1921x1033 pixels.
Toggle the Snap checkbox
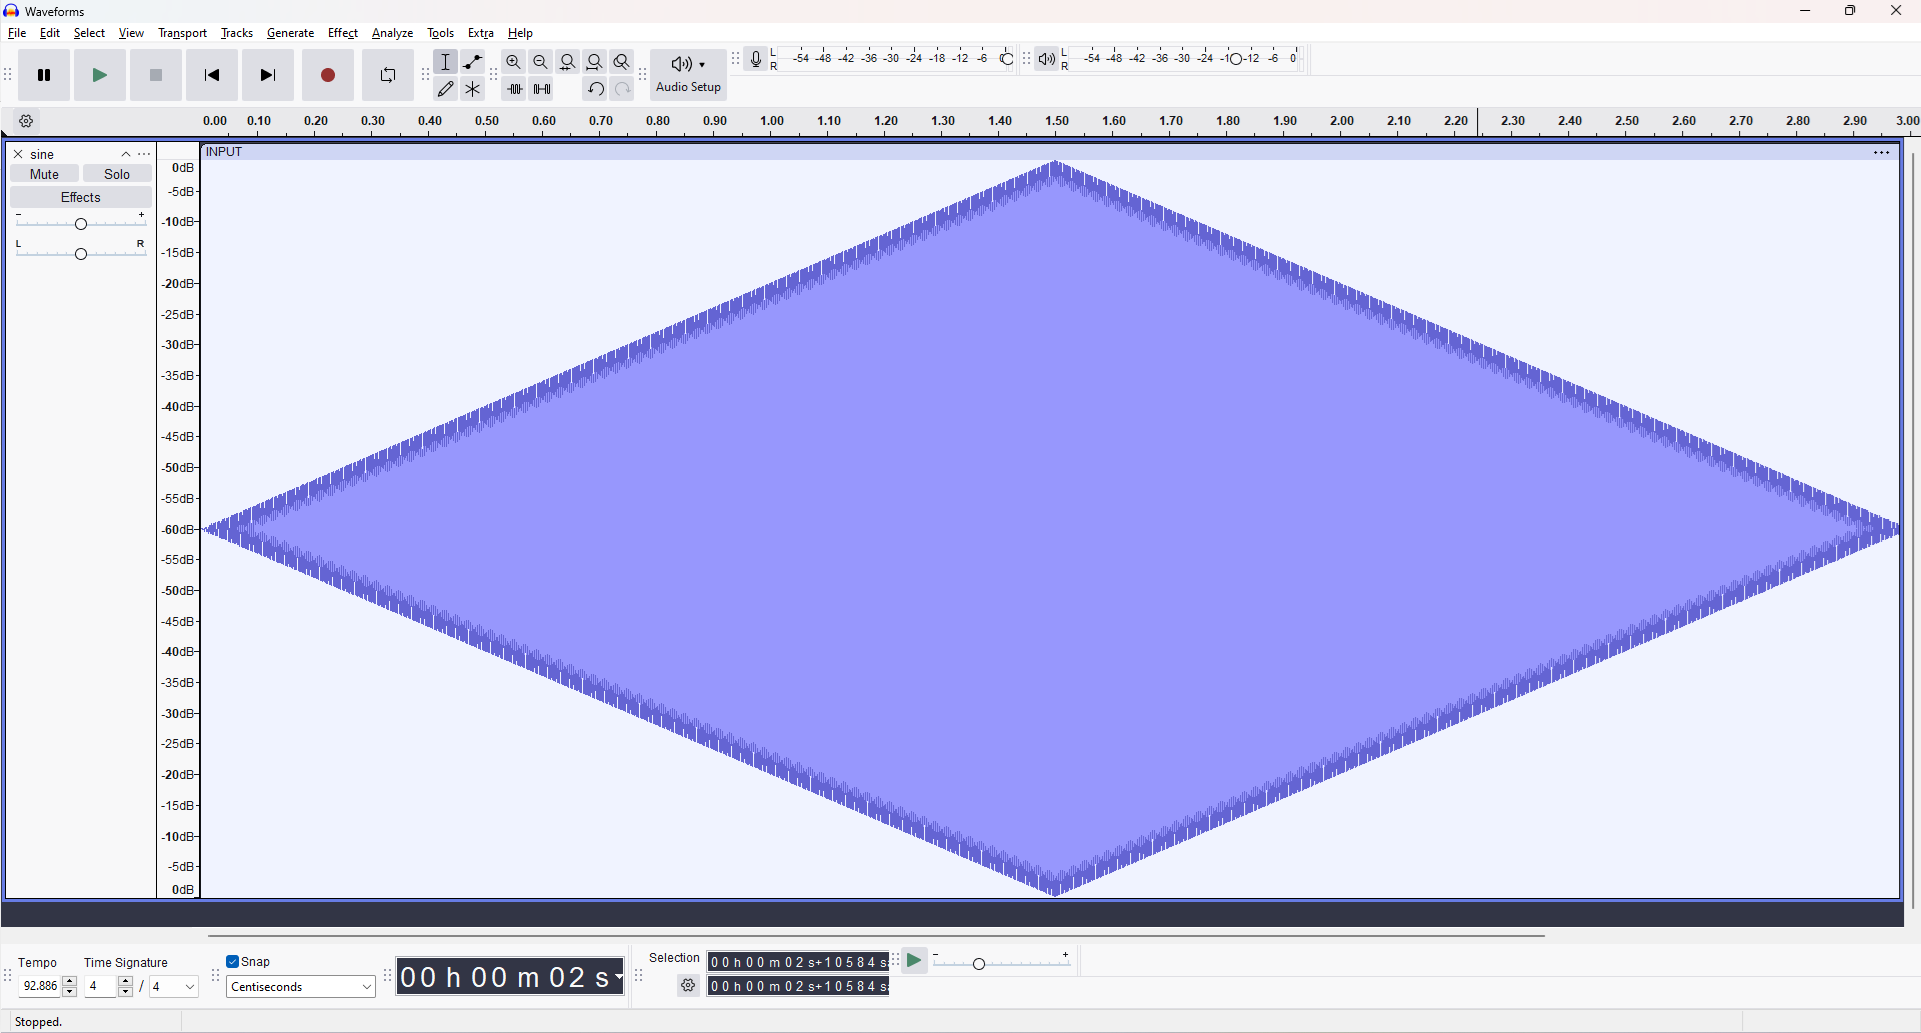tap(233, 962)
